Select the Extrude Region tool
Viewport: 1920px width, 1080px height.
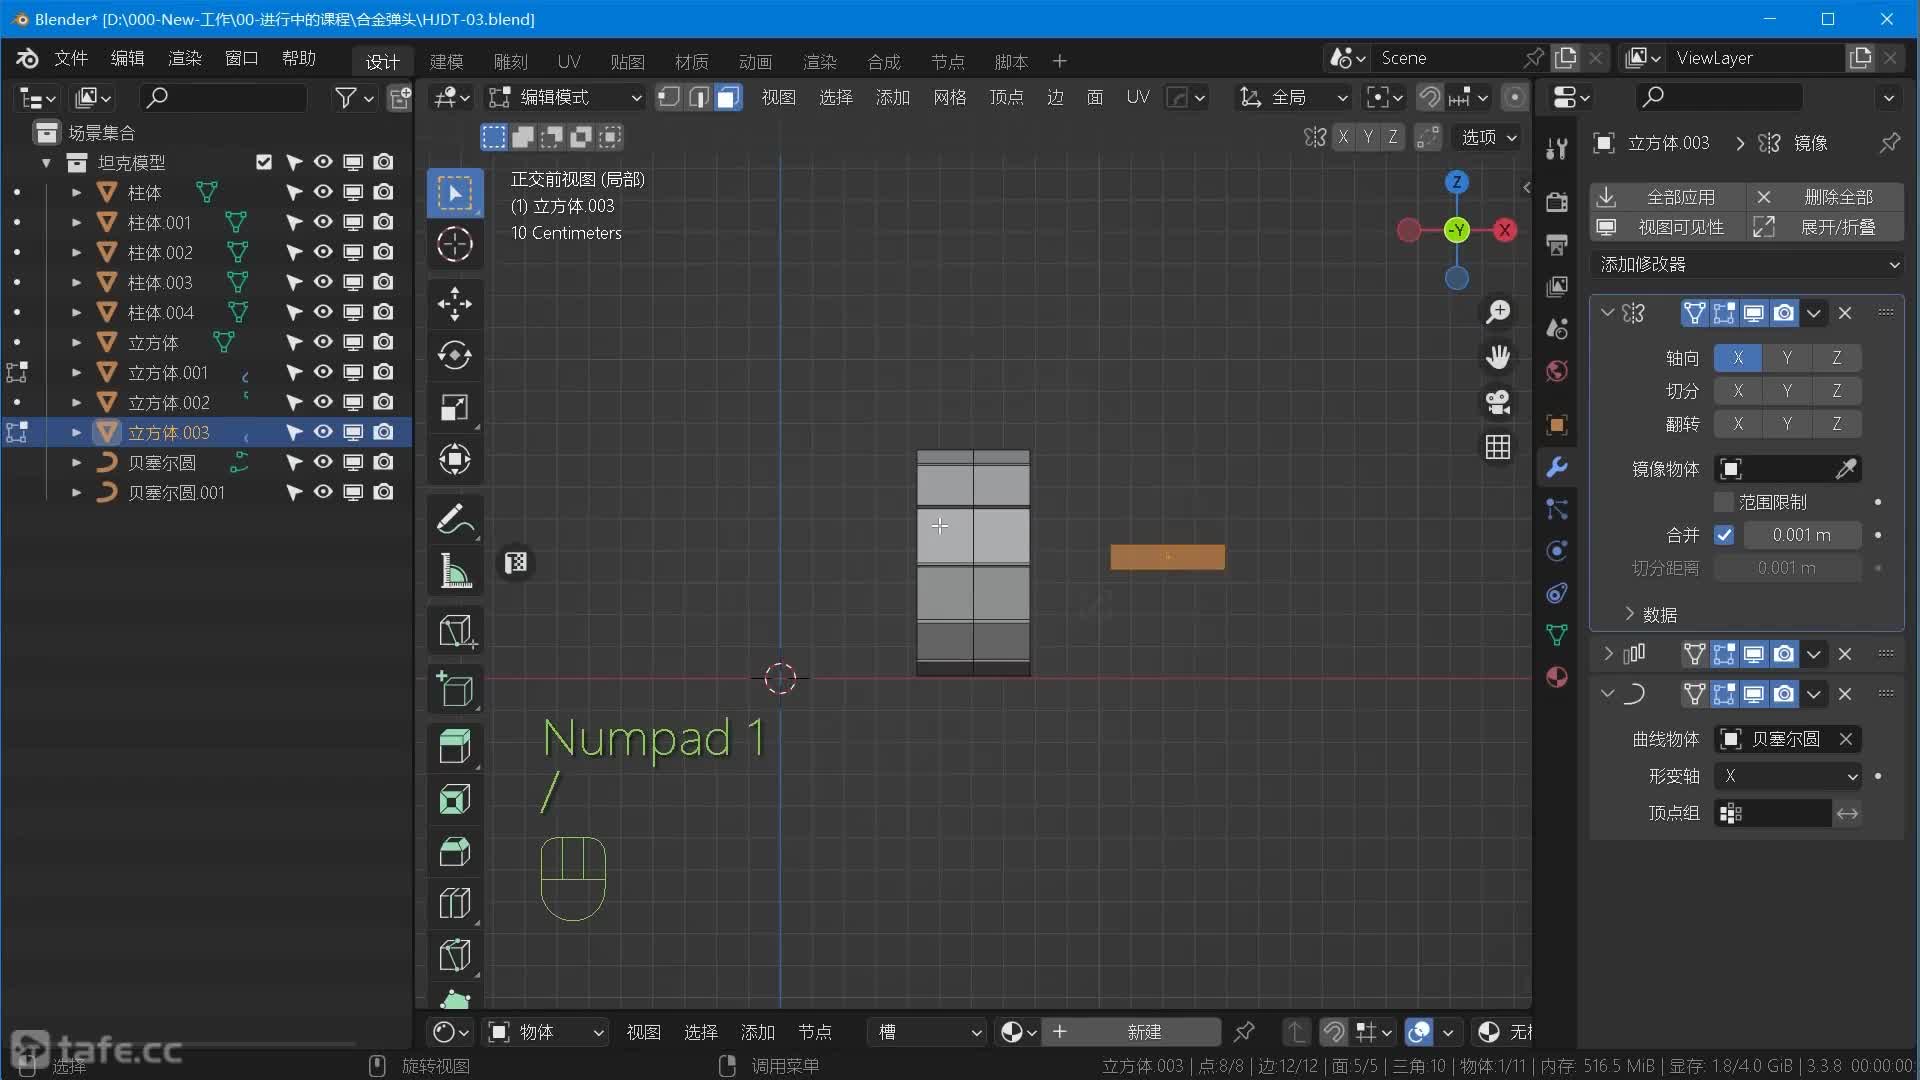click(x=455, y=745)
